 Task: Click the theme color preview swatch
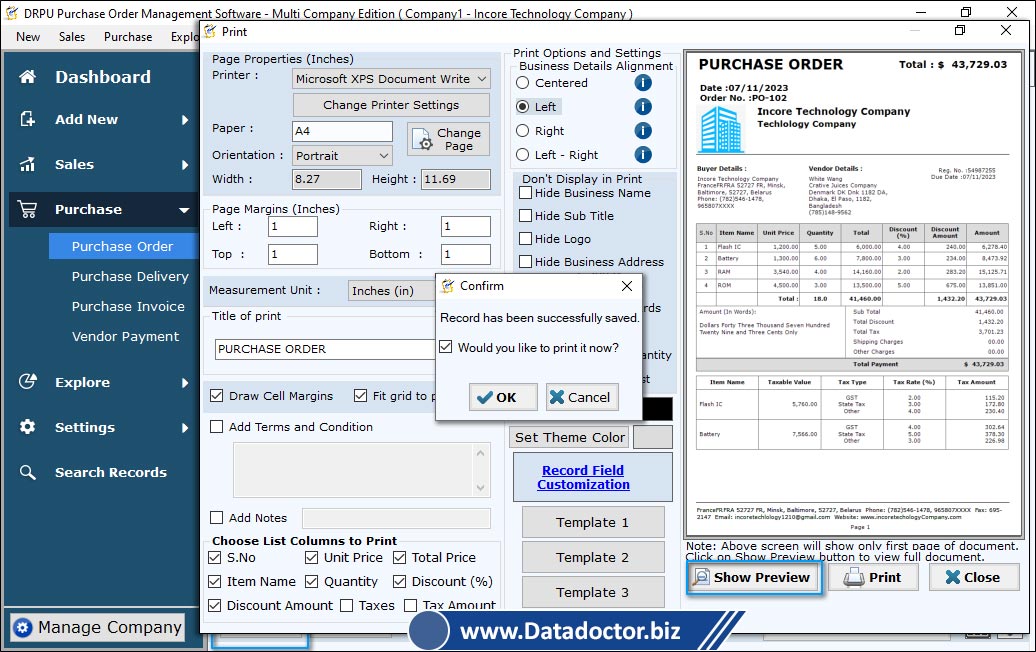click(653, 437)
